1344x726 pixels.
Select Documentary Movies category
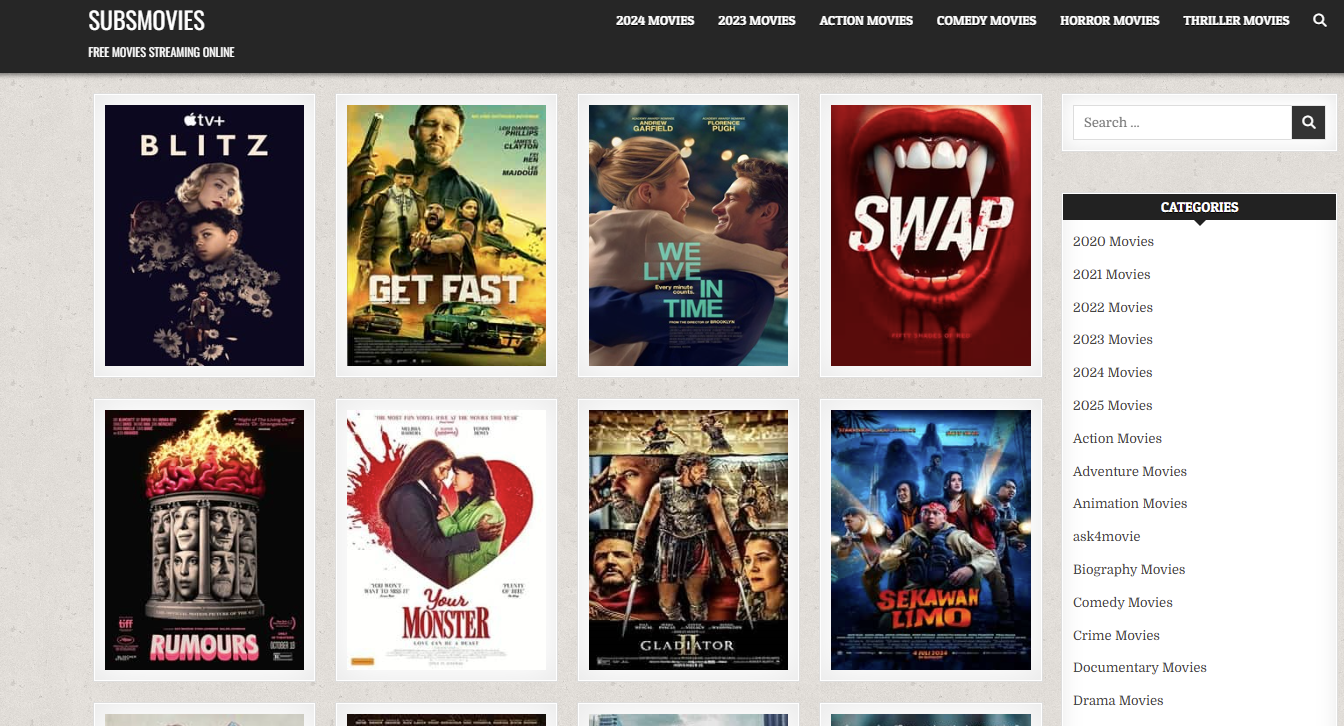point(1140,667)
